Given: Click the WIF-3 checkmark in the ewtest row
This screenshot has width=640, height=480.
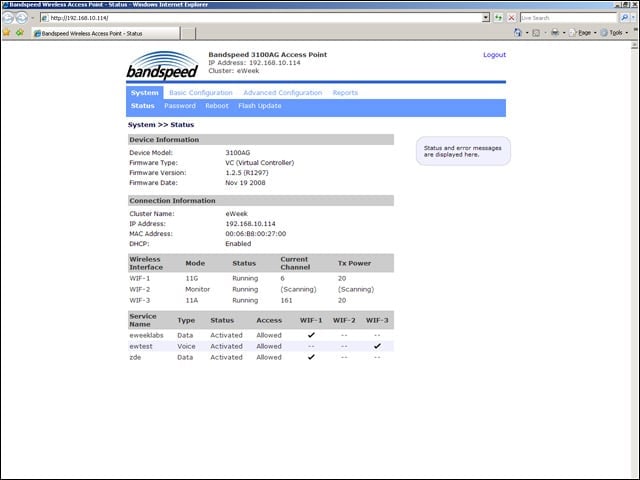Looking at the screenshot, I should pos(377,346).
